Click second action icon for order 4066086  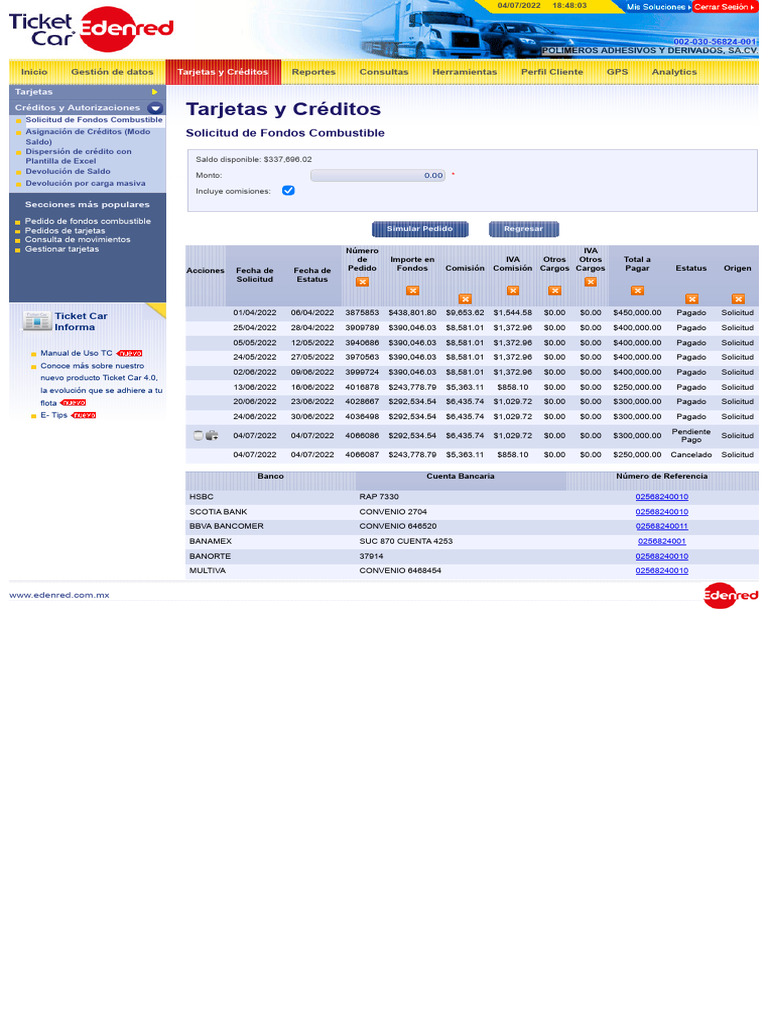[212, 436]
